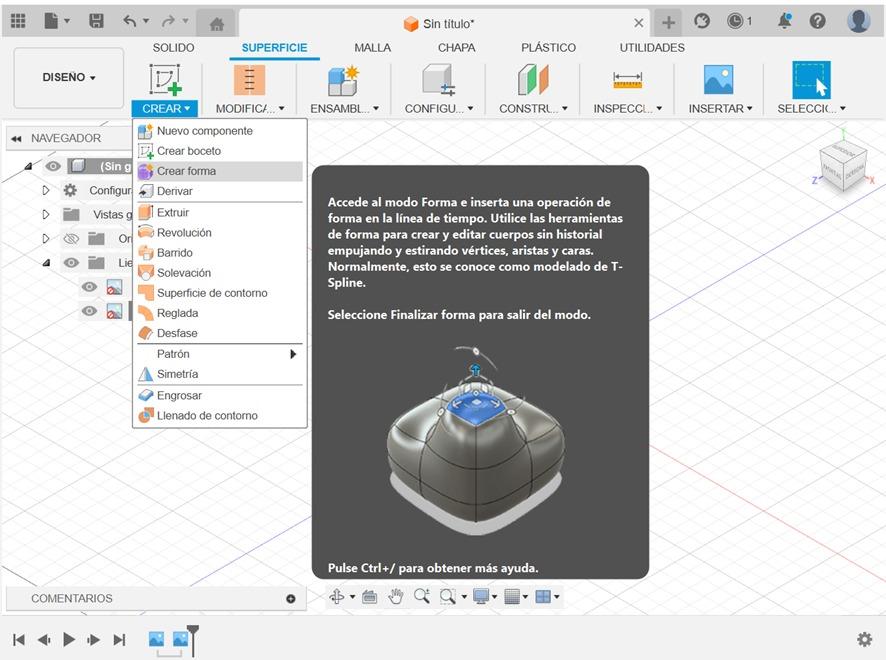
Task: Open the ENSAMBLAR dropdown
Action: pos(344,108)
